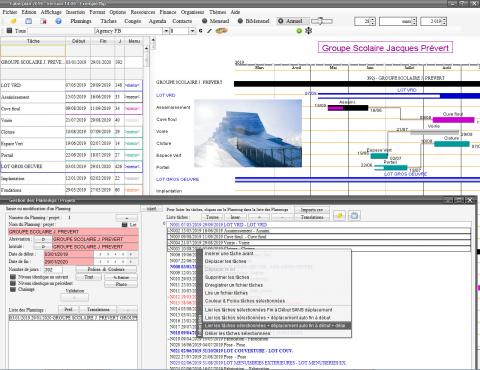
Task: Open the font size dropdown showing 8
Action: 192,31
